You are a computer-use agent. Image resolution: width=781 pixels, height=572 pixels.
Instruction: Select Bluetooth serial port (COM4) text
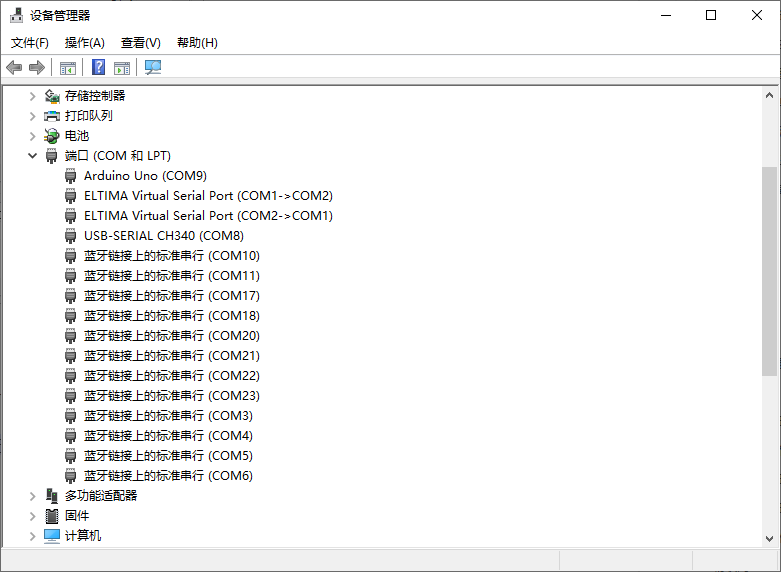pyautogui.click(x=168, y=435)
